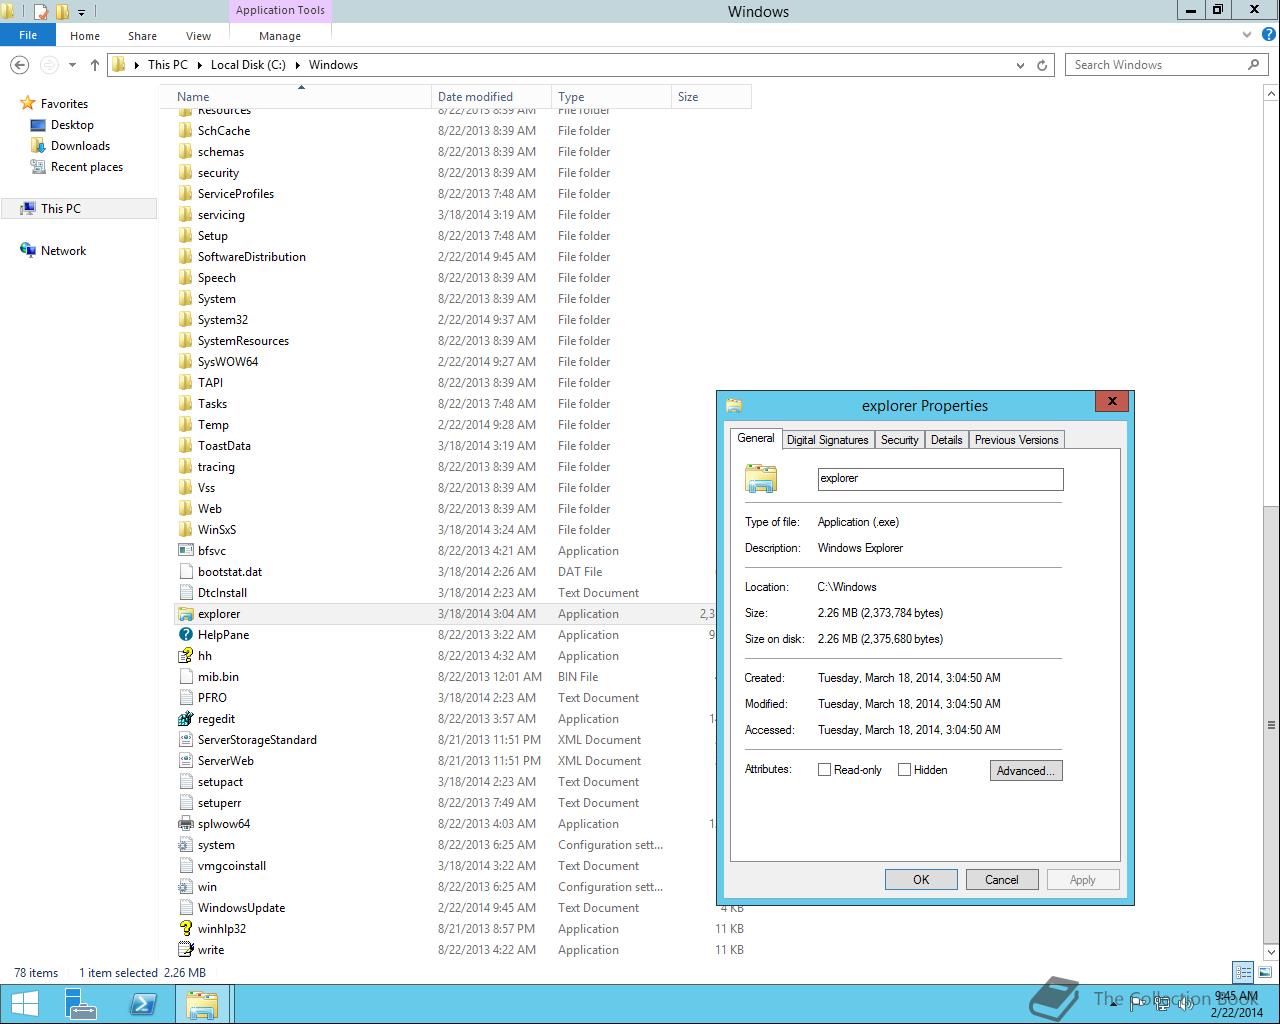1280x1024 pixels.
Task: Open the Details properties tab
Action: [946, 440]
